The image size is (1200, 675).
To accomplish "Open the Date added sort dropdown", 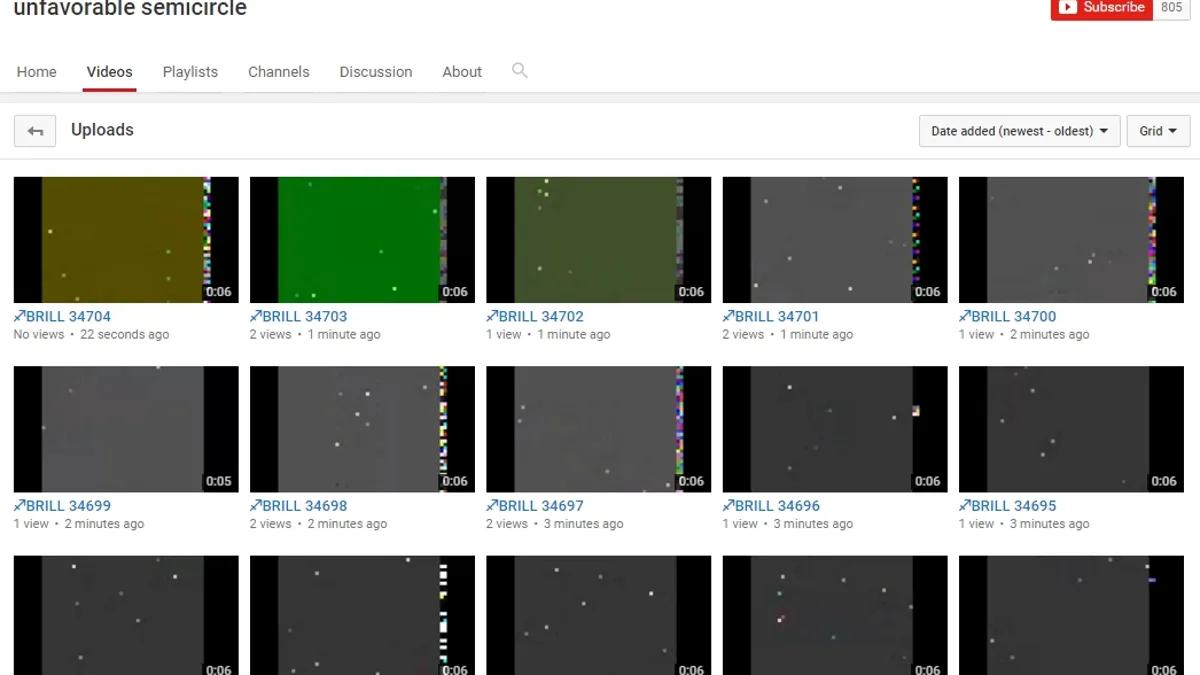I will [1019, 131].
